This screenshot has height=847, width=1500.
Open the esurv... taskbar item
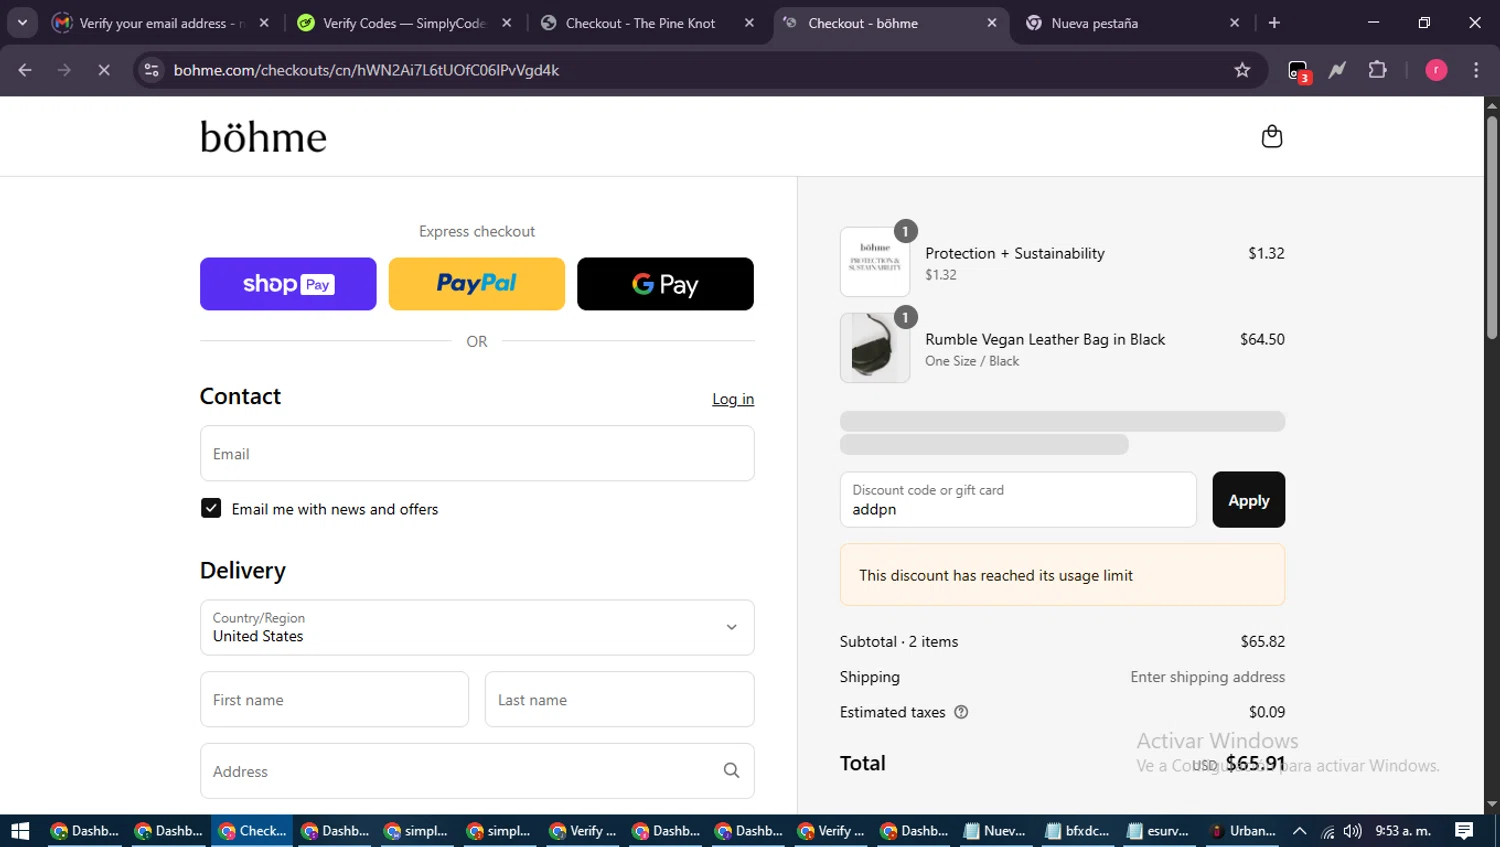tap(1159, 831)
